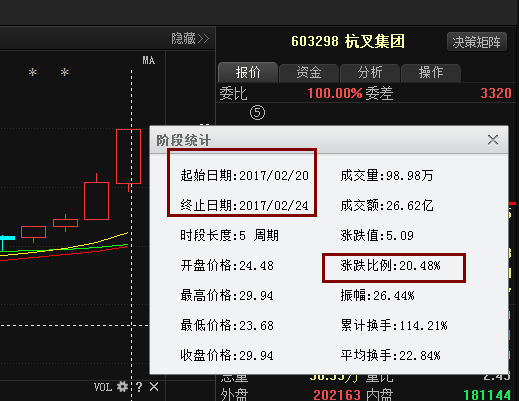Click the MA indicator label
The width and height of the screenshot is (519, 401).
coord(149,60)
